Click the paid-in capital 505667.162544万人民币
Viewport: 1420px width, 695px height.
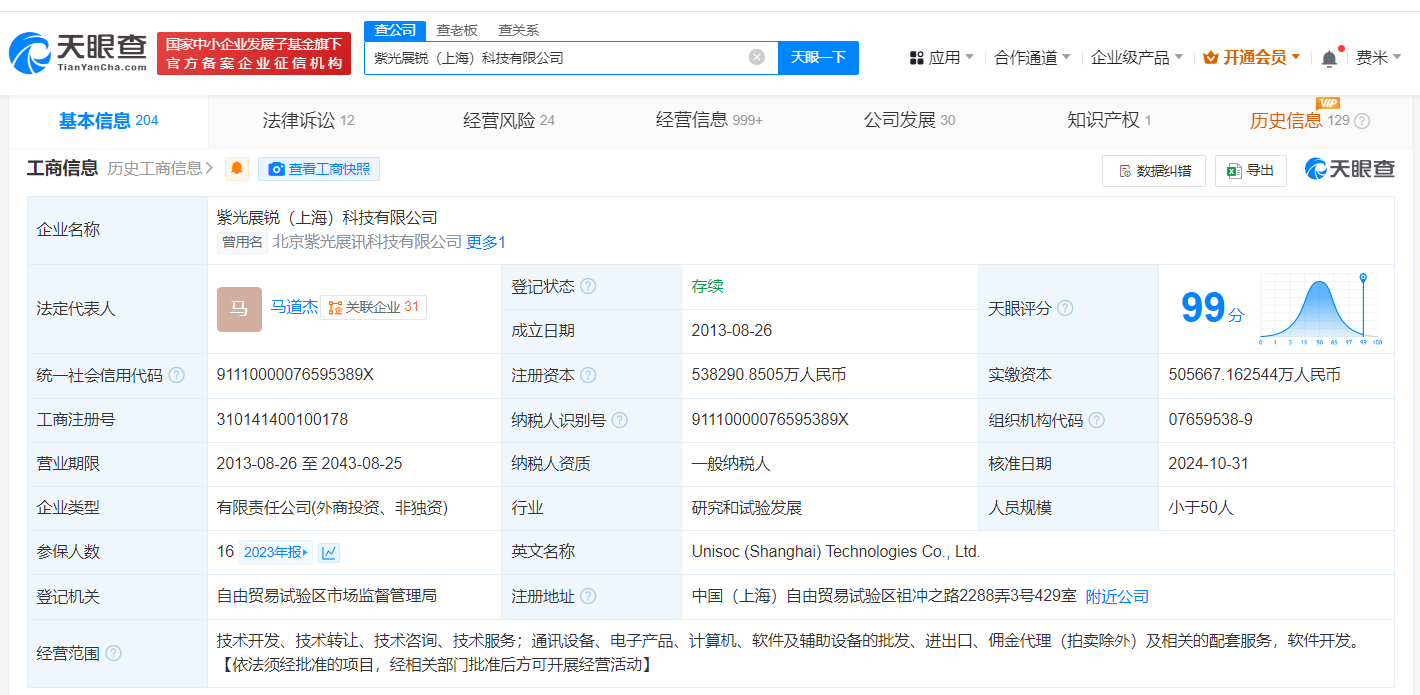[x=1255, y=375]
